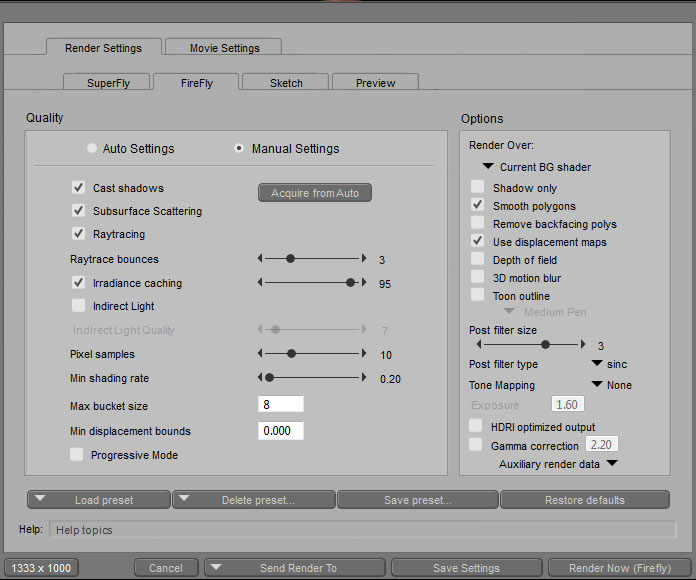
Task: Open Send Render To dropdown
Action: click(217, 568)
